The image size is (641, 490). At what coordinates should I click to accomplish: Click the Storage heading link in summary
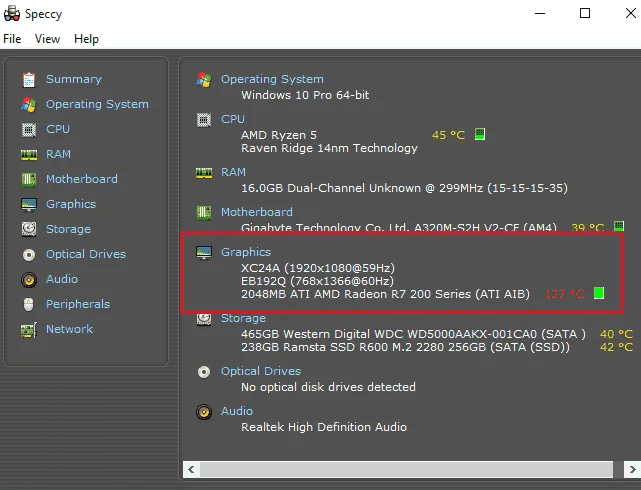pyautogui.click(x=243, y=318)
